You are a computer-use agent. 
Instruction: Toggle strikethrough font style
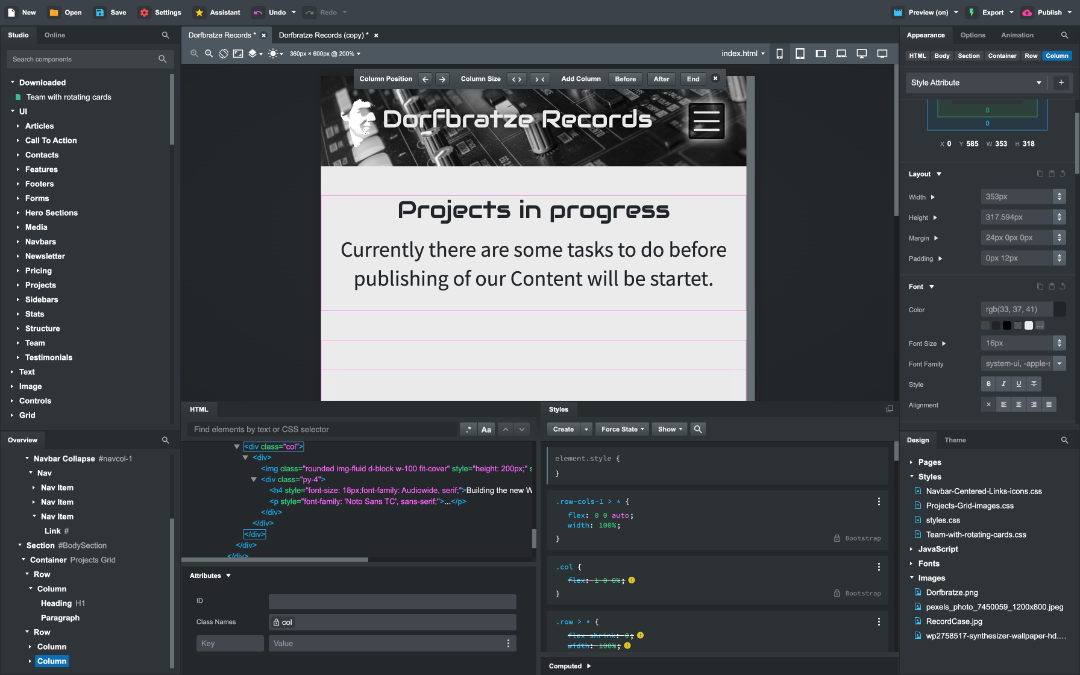[1034, 384]
